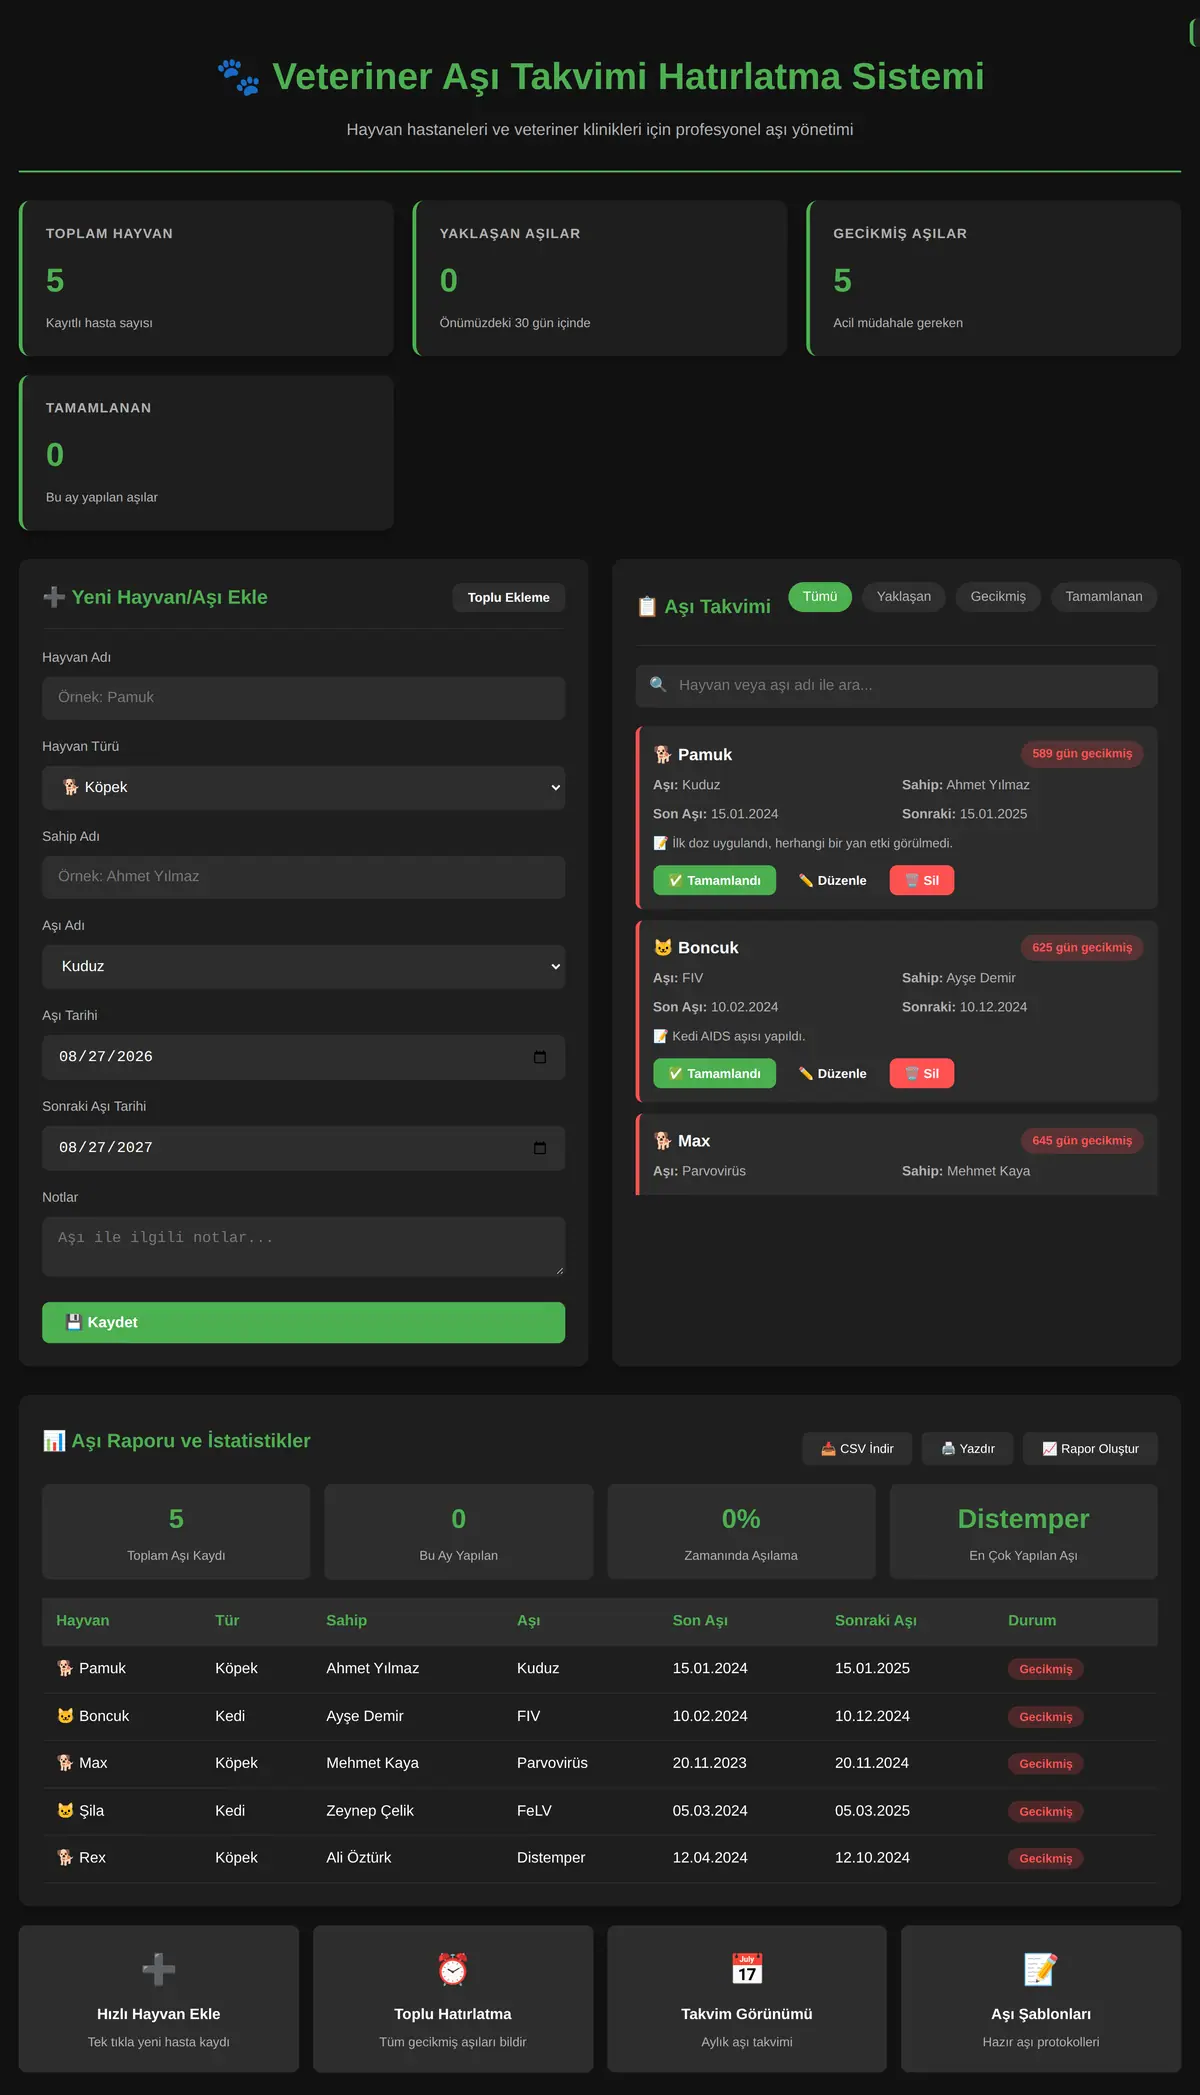This screenshot has width=1200, height=2095.
Task: Click the chart icon beside Aşı Raporu heading
Action: pos(54,1441)
